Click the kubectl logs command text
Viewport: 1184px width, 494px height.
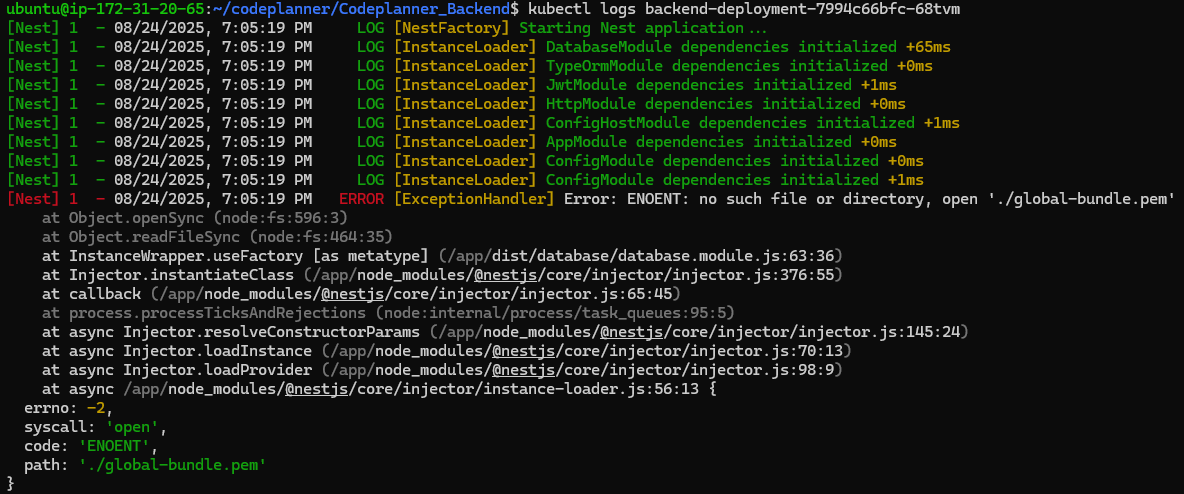[x=581, y=9]
